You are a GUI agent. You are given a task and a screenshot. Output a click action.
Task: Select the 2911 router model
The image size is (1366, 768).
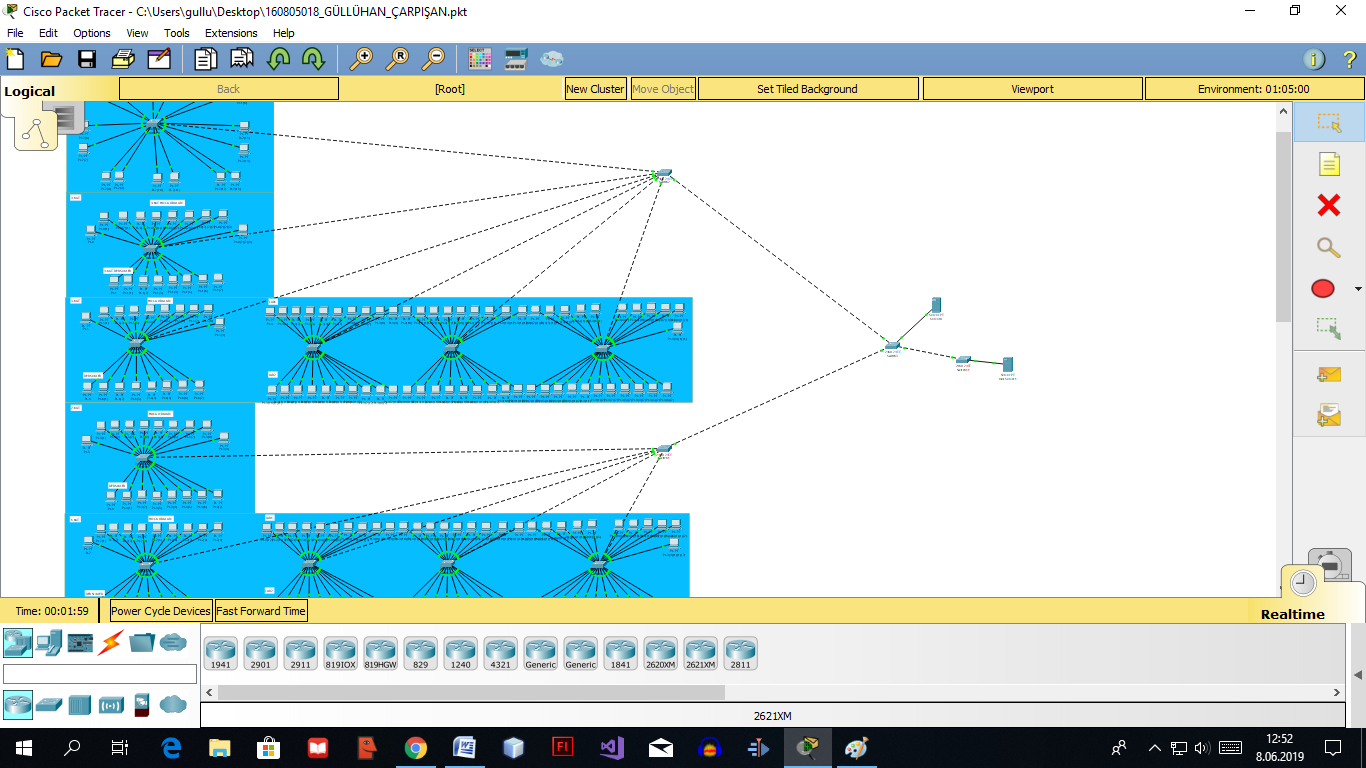click(300, 654)
